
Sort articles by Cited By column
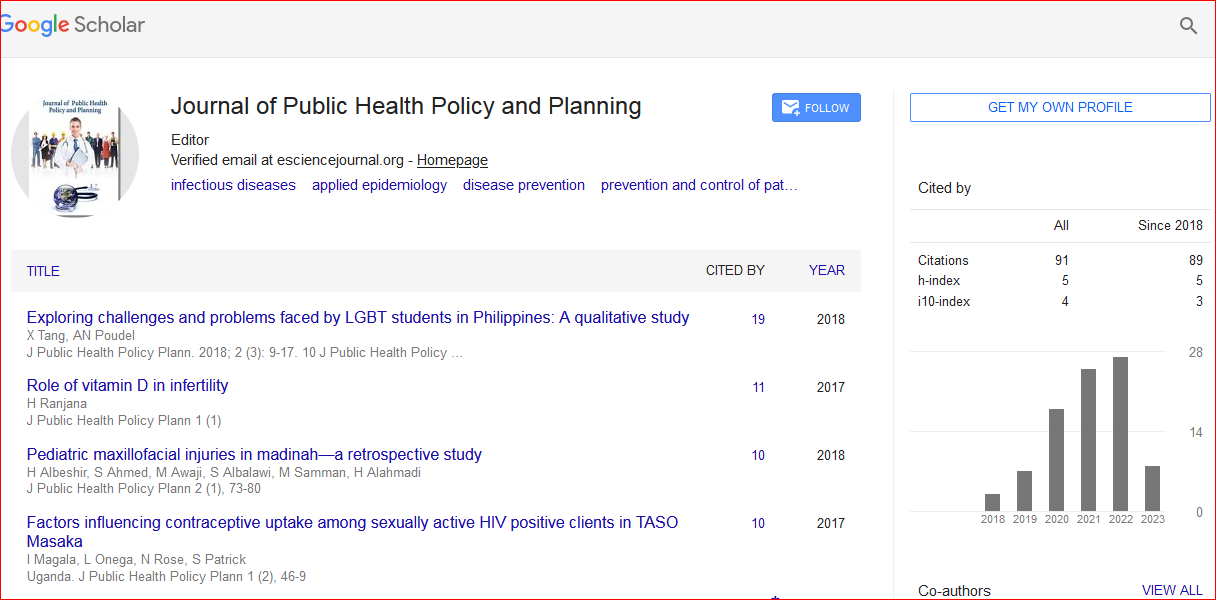point(735,271)
